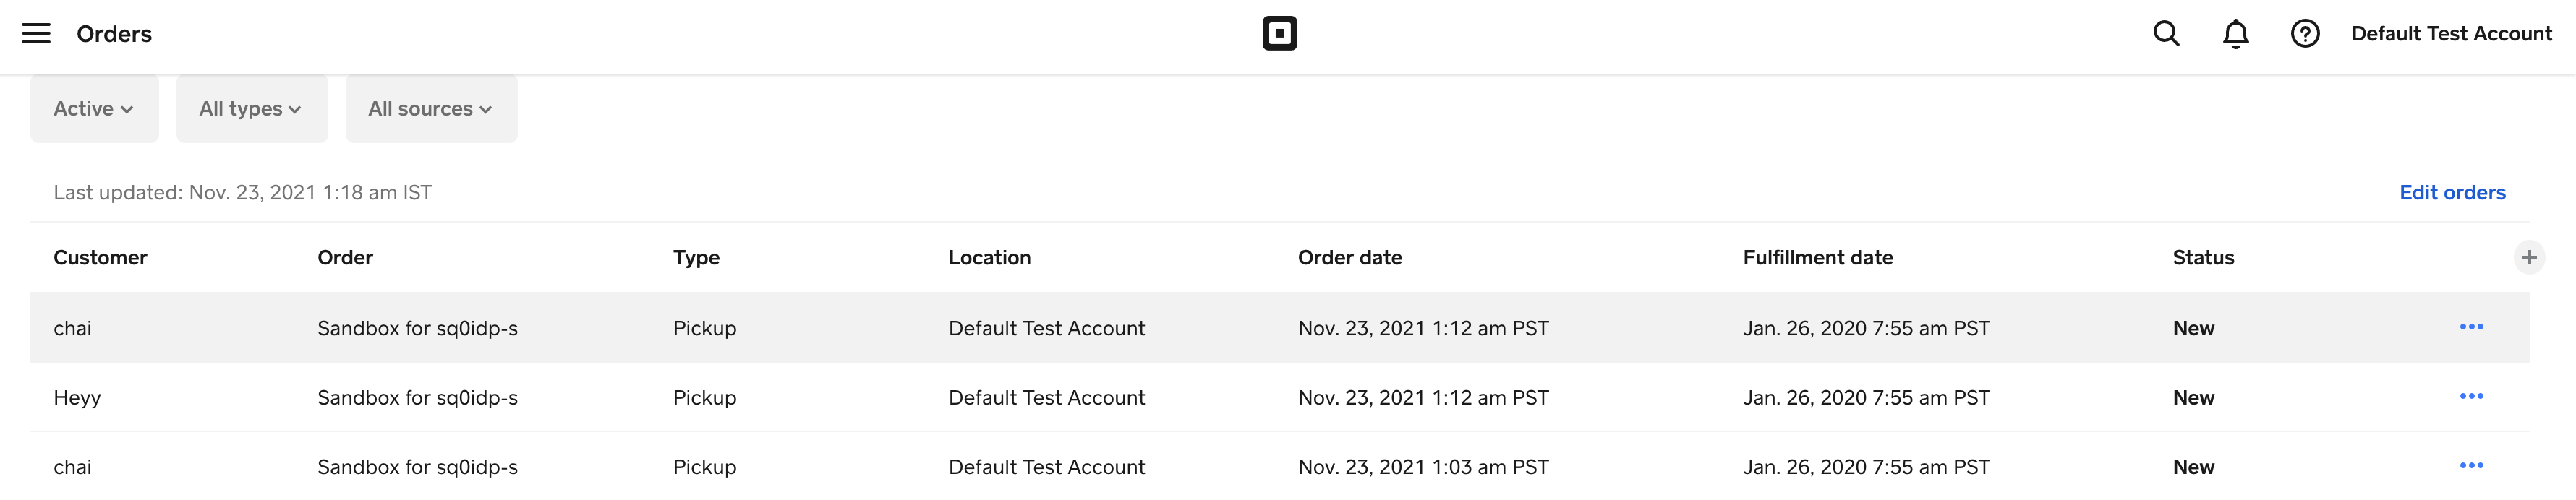Viewport: 2576px width, 500px height.
Task: Click the Square logo icon
Action: [x=1279, y=34]
